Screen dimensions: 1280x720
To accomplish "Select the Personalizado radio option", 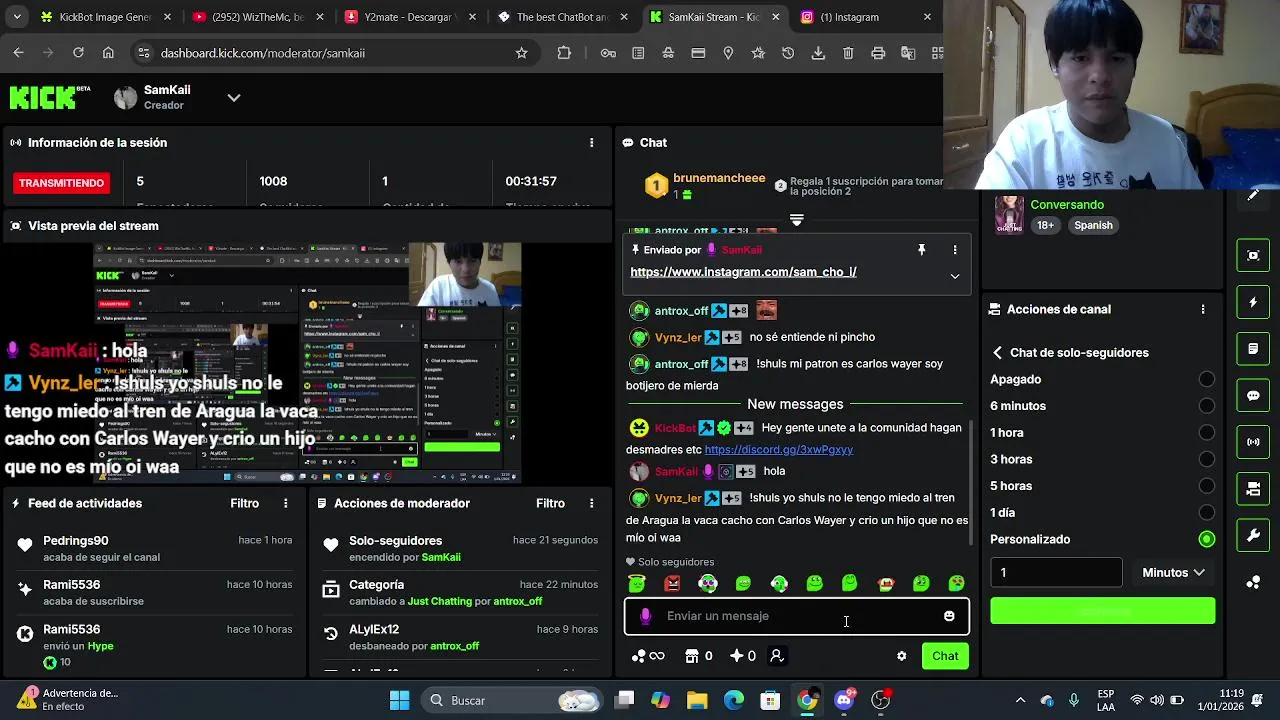I will pos(1207,539).
